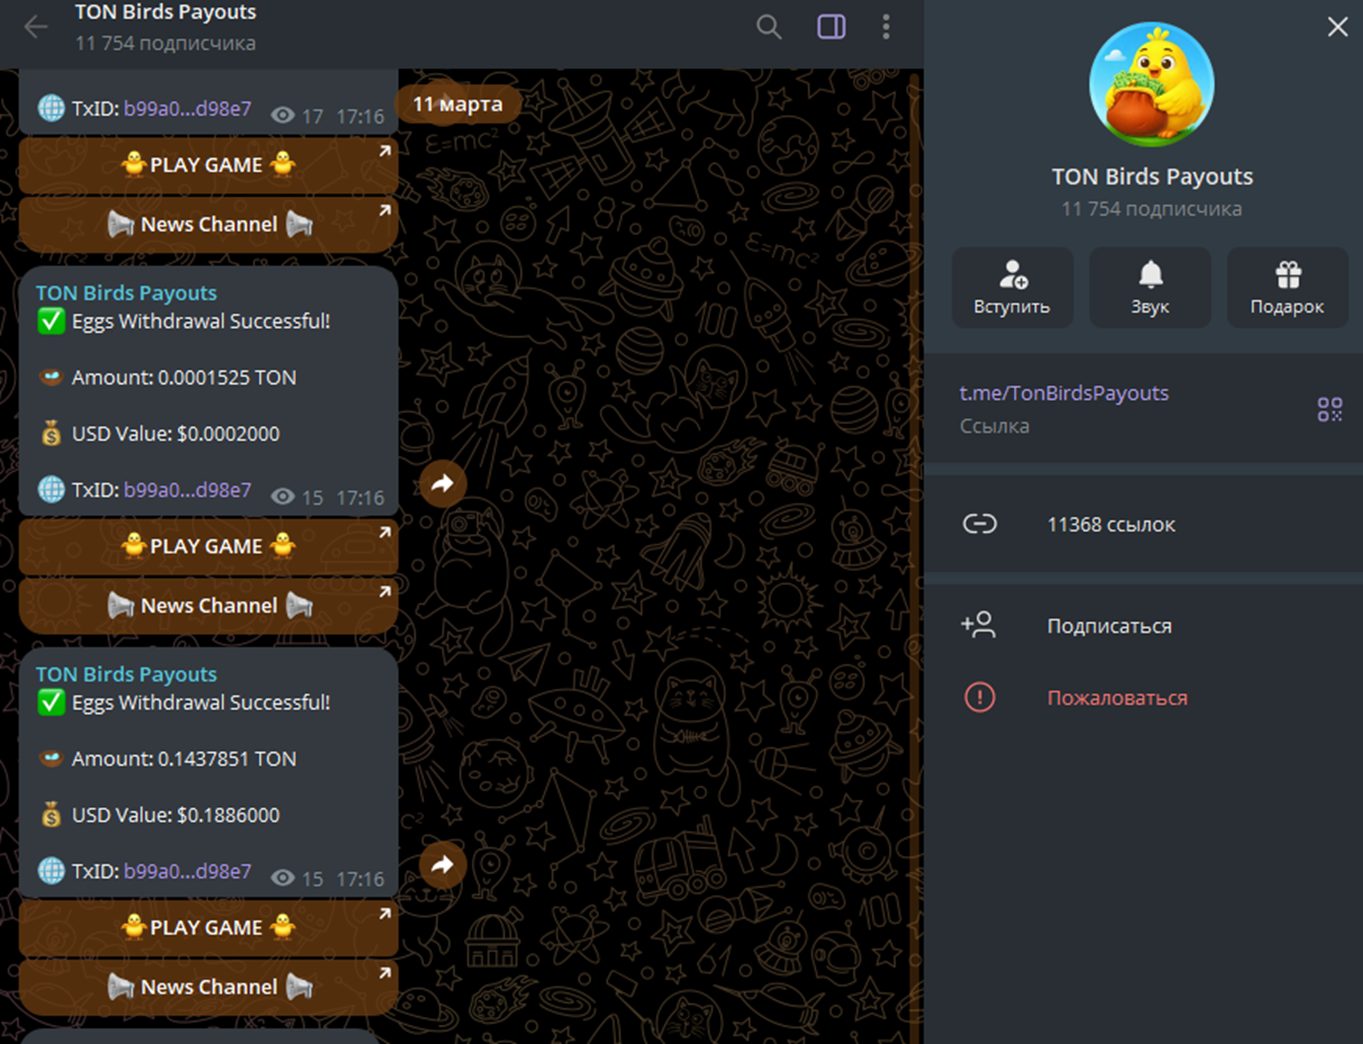Click the green checkmark in the 0.1437851 TON message

click(x=51, y=703)
